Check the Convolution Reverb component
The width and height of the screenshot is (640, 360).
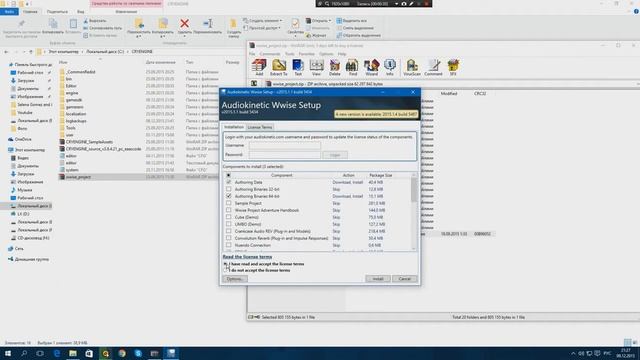tap(229, 238)
